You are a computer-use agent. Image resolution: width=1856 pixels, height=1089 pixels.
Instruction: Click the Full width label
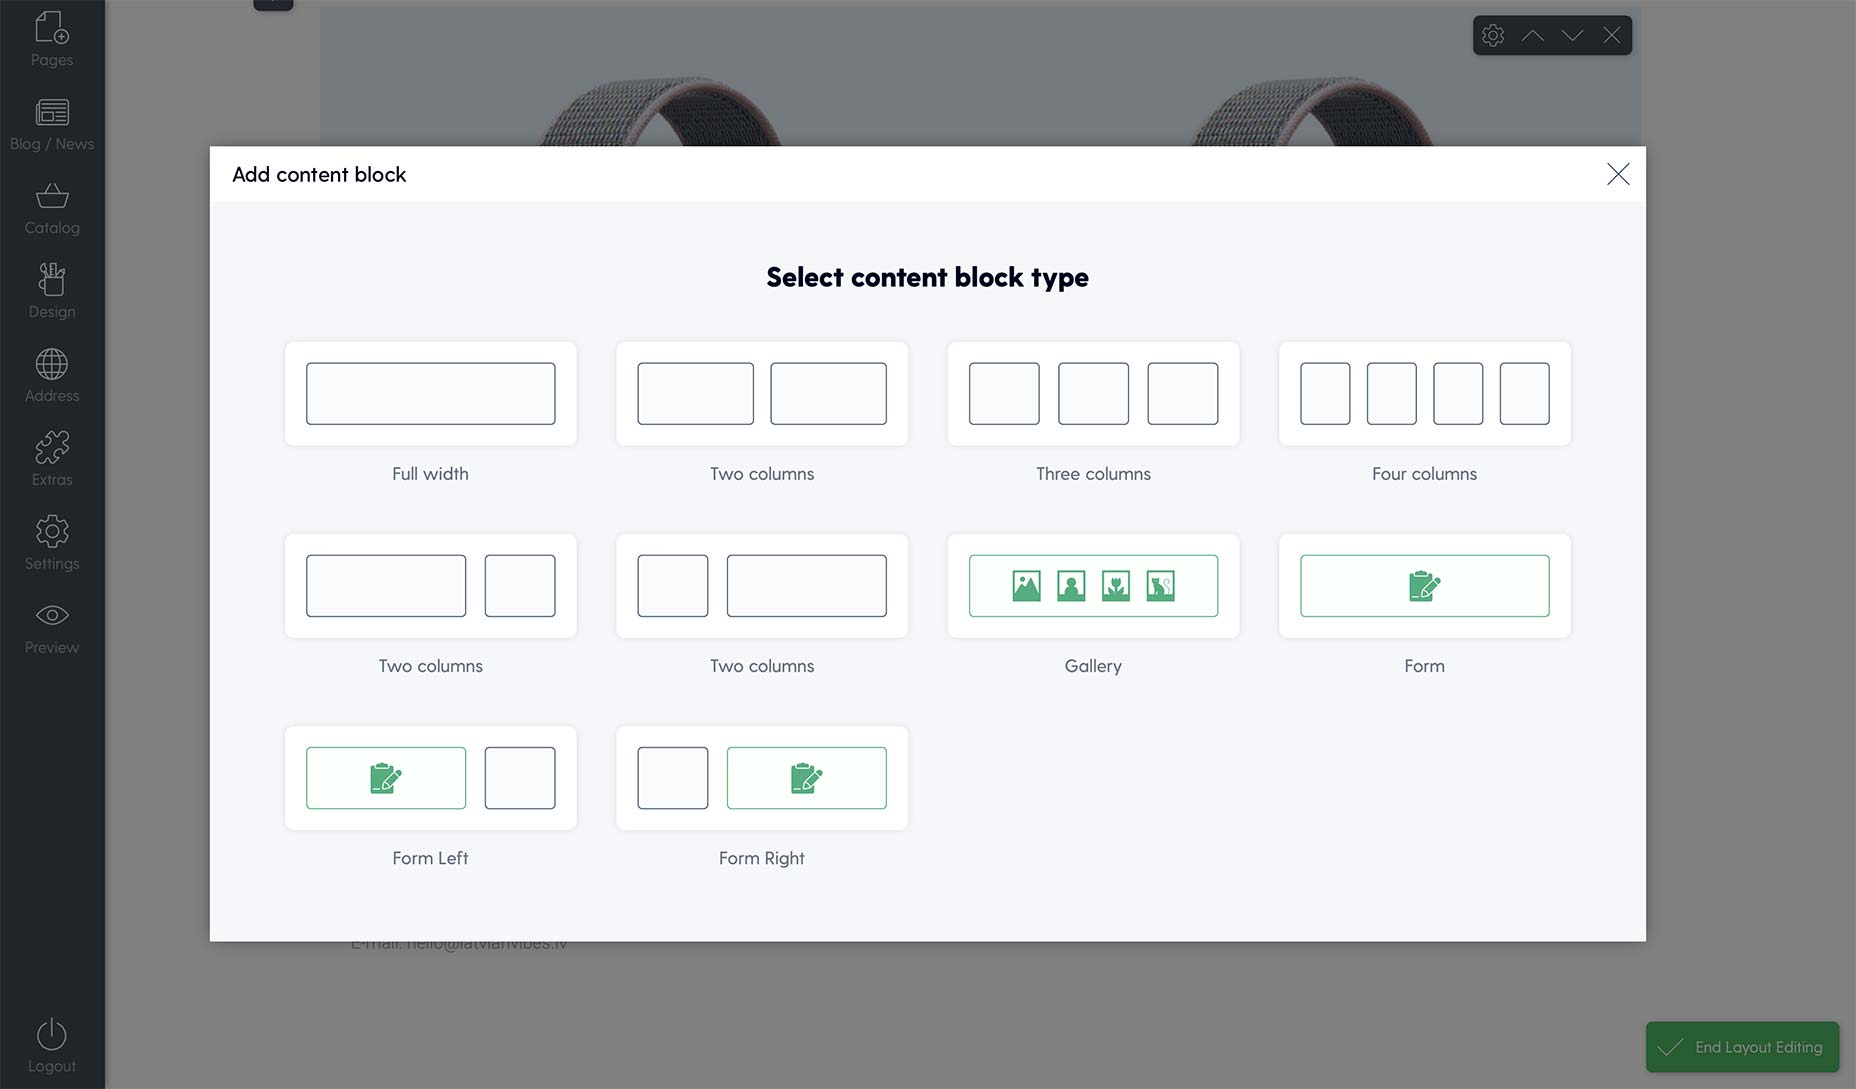point(430,474)
